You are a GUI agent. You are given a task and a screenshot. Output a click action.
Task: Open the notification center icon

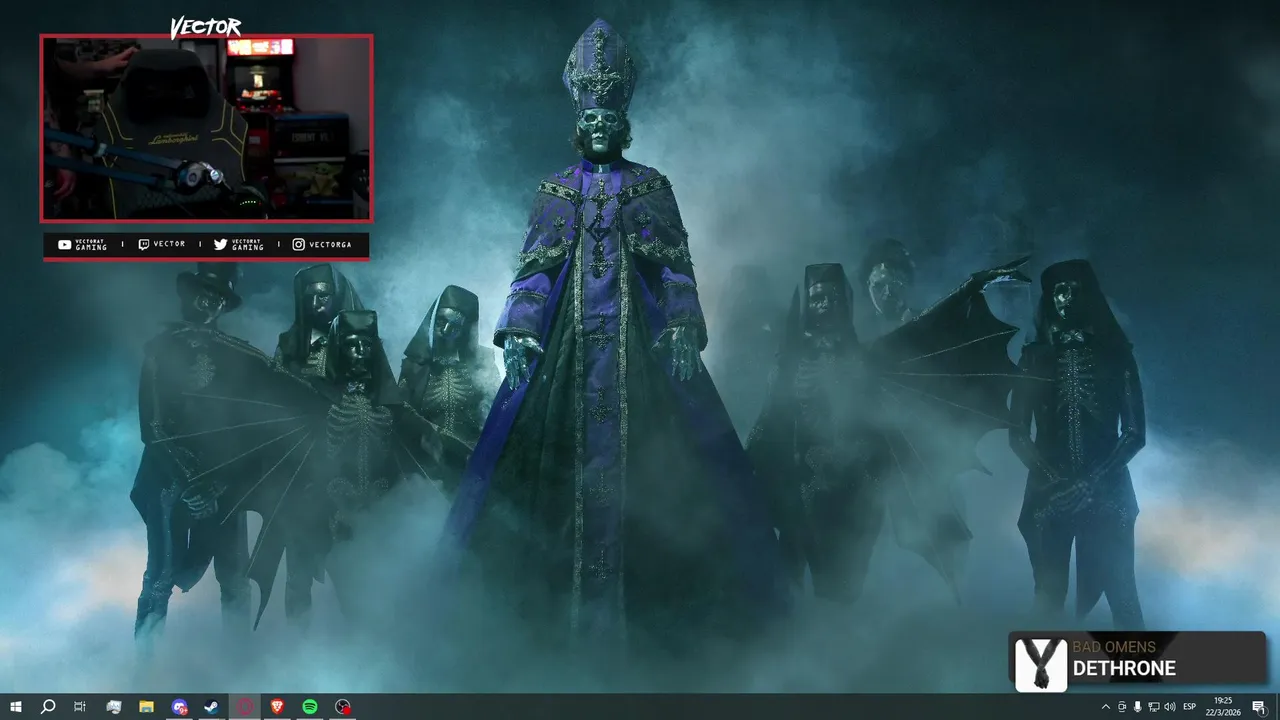pyautogui.click(x=1259, y=707)
